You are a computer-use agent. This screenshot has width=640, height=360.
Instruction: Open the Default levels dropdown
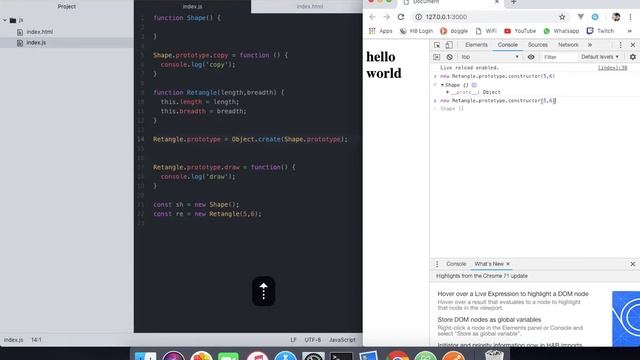tap(600, 57)
